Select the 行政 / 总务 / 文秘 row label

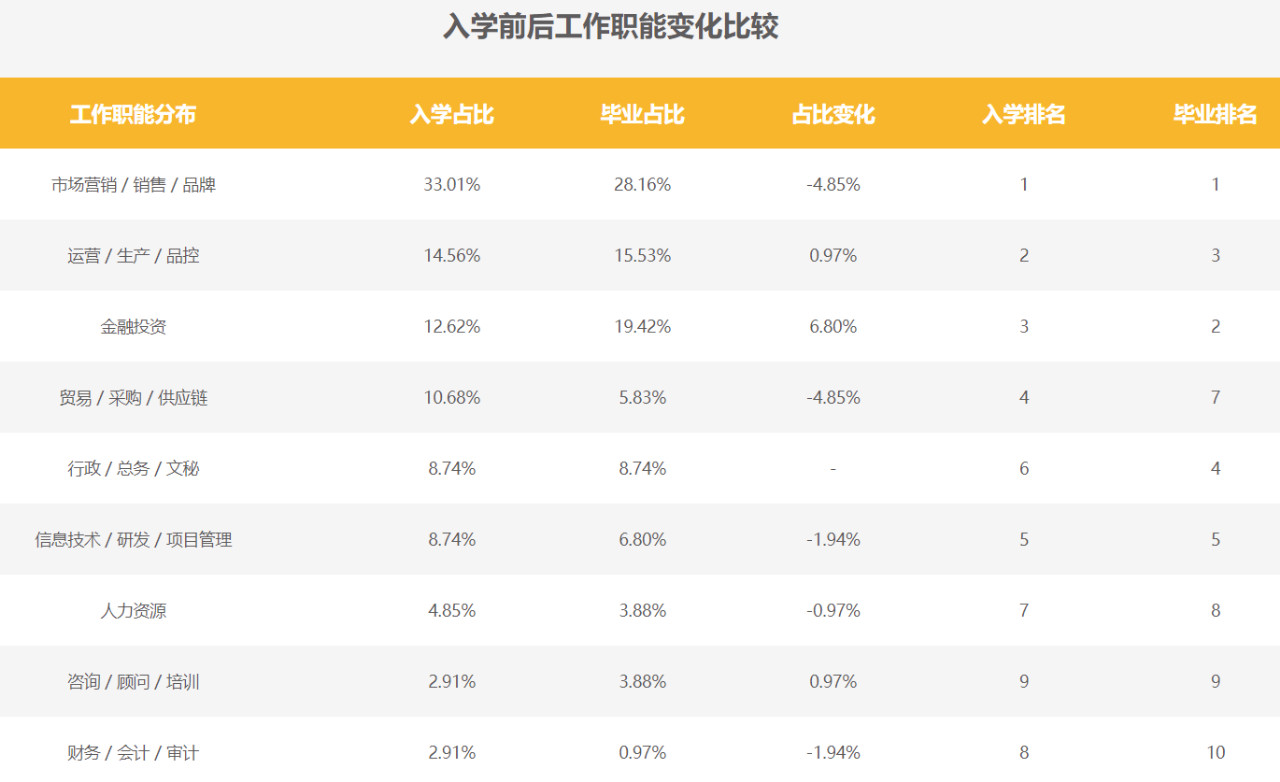tap(133, 469)
